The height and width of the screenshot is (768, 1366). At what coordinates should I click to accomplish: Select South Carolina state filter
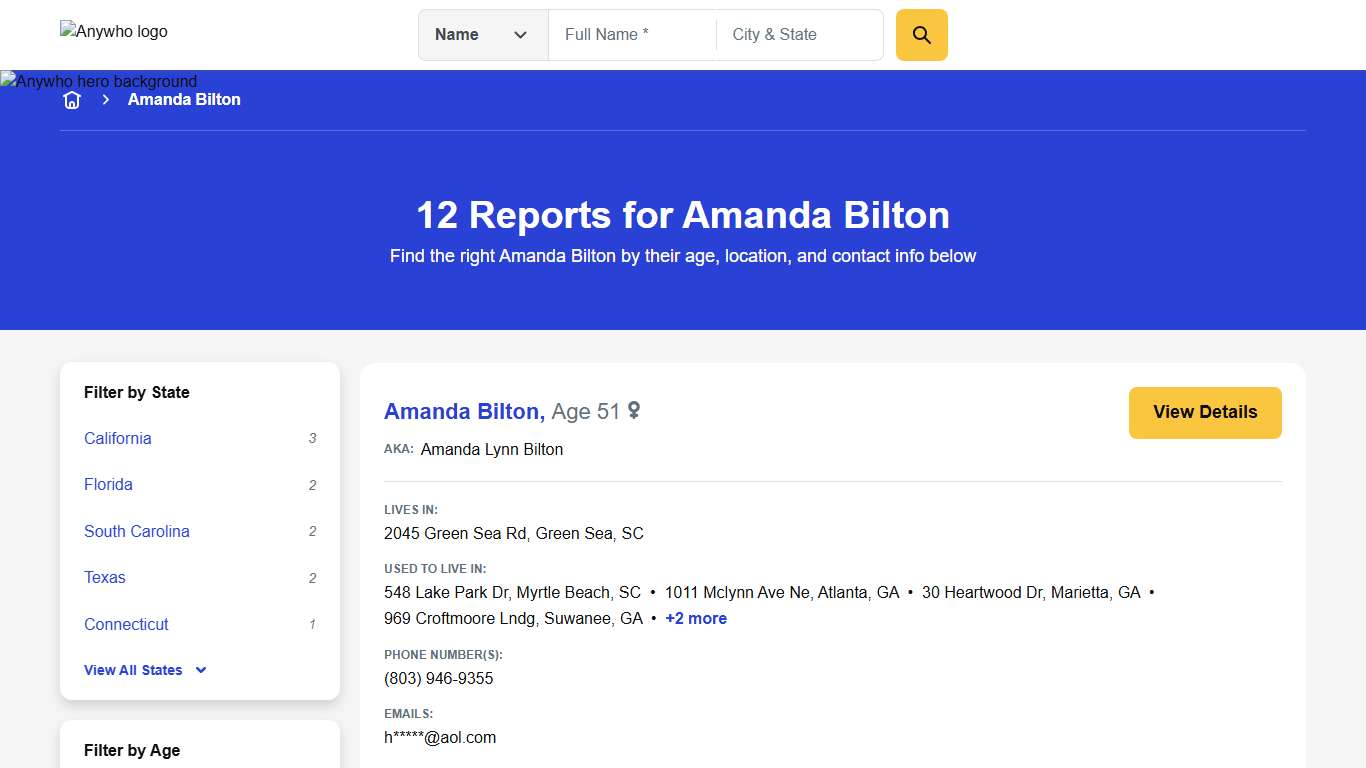136,531
